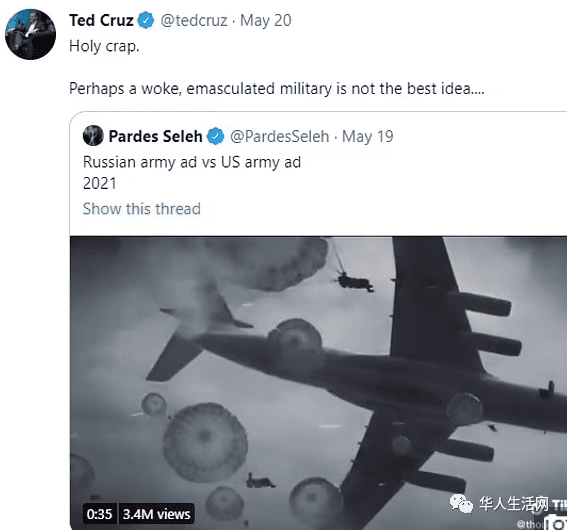
Task: Play the embedded paratrooper video
Action: point(318,382)
